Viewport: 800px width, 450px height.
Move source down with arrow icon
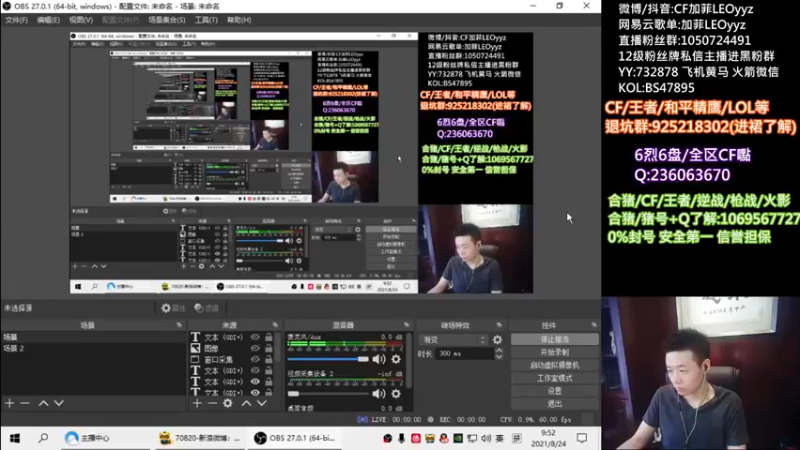(x=262, y=403)
